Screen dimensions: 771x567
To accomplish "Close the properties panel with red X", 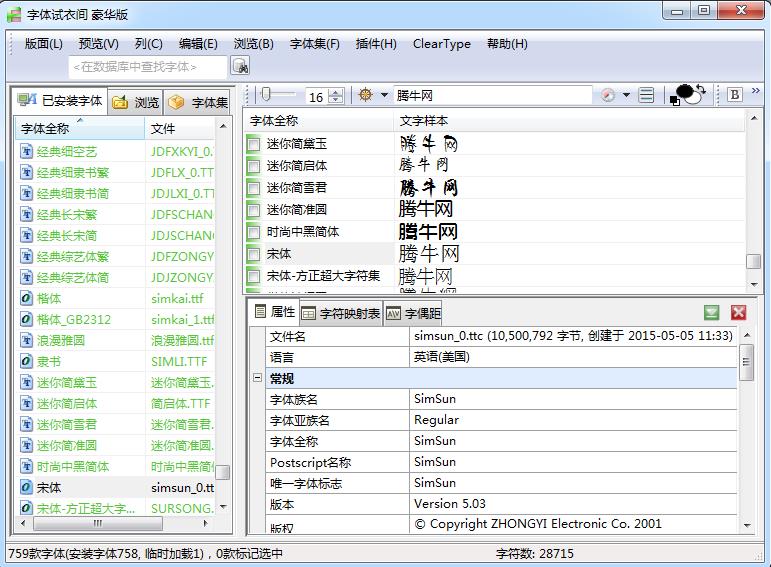I will 739,313.
